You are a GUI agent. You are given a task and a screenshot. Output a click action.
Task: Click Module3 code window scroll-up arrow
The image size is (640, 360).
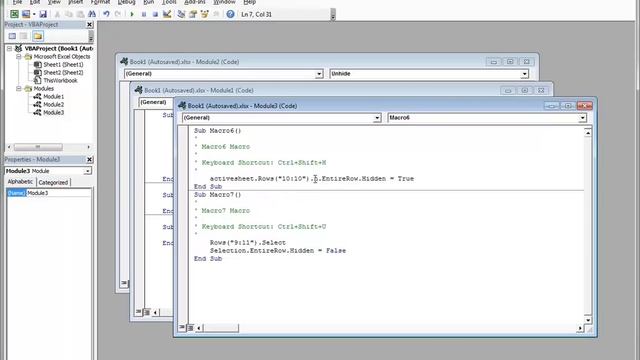tap(588, 133)
